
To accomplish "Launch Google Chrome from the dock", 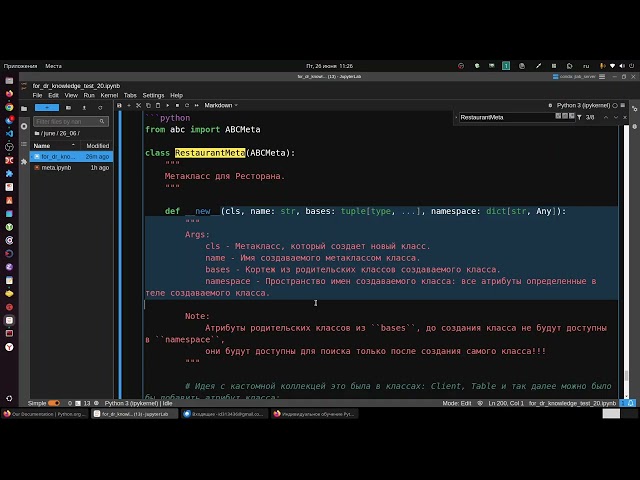I will 9,107.
